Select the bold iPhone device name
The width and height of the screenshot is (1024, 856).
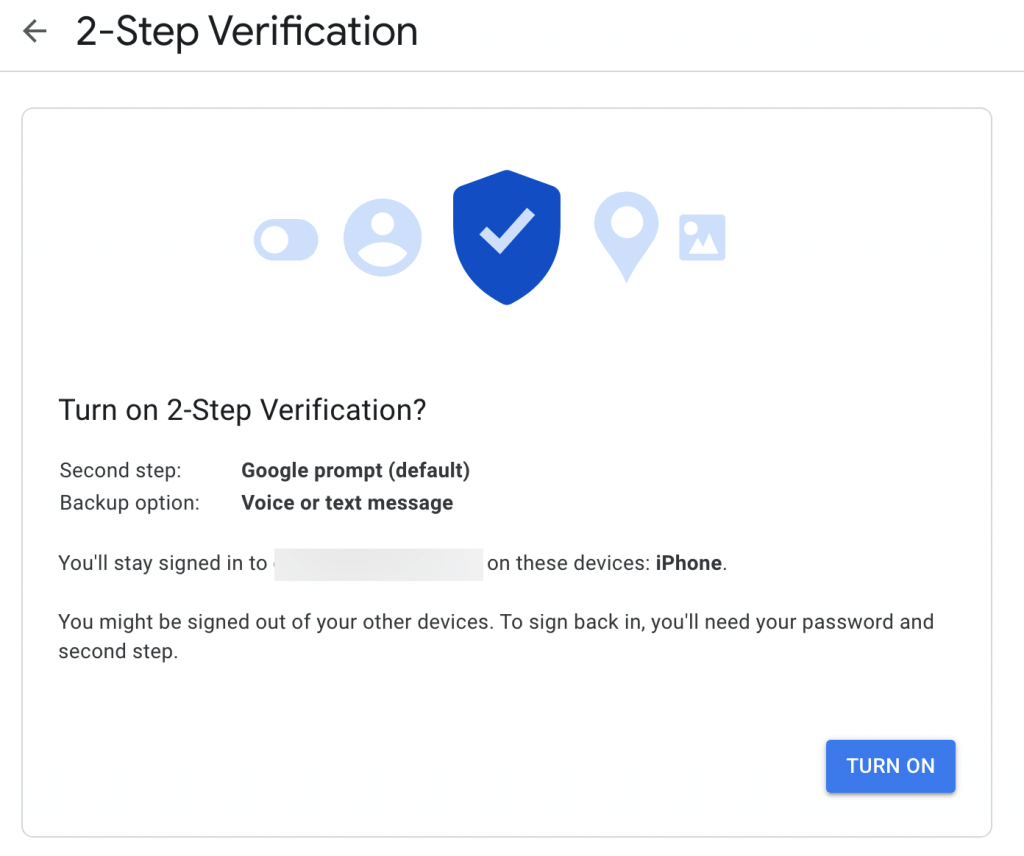tap(689, 563)
